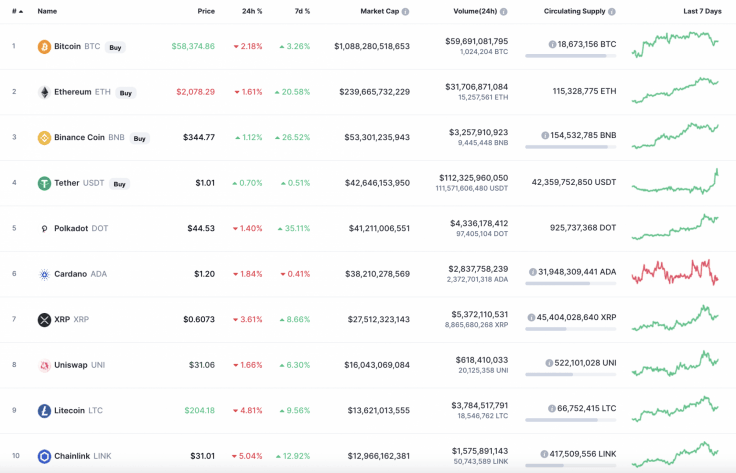This screenshot has height=473, width=736.
Task: Click the Market Cap info icon
Action: click(x=406, y=12)
